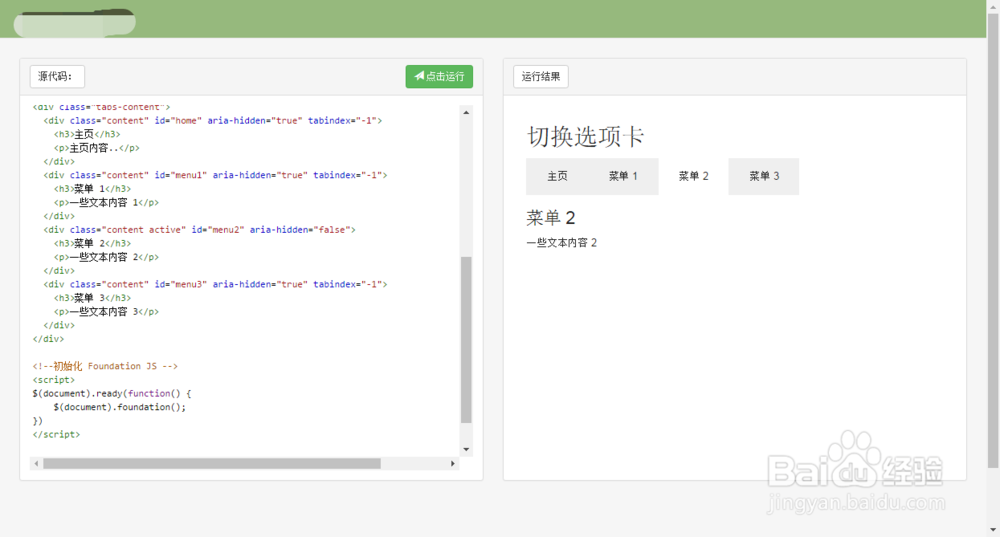Click the <p>一些文本内容 1</p> code line

click(x=107, y=203)
